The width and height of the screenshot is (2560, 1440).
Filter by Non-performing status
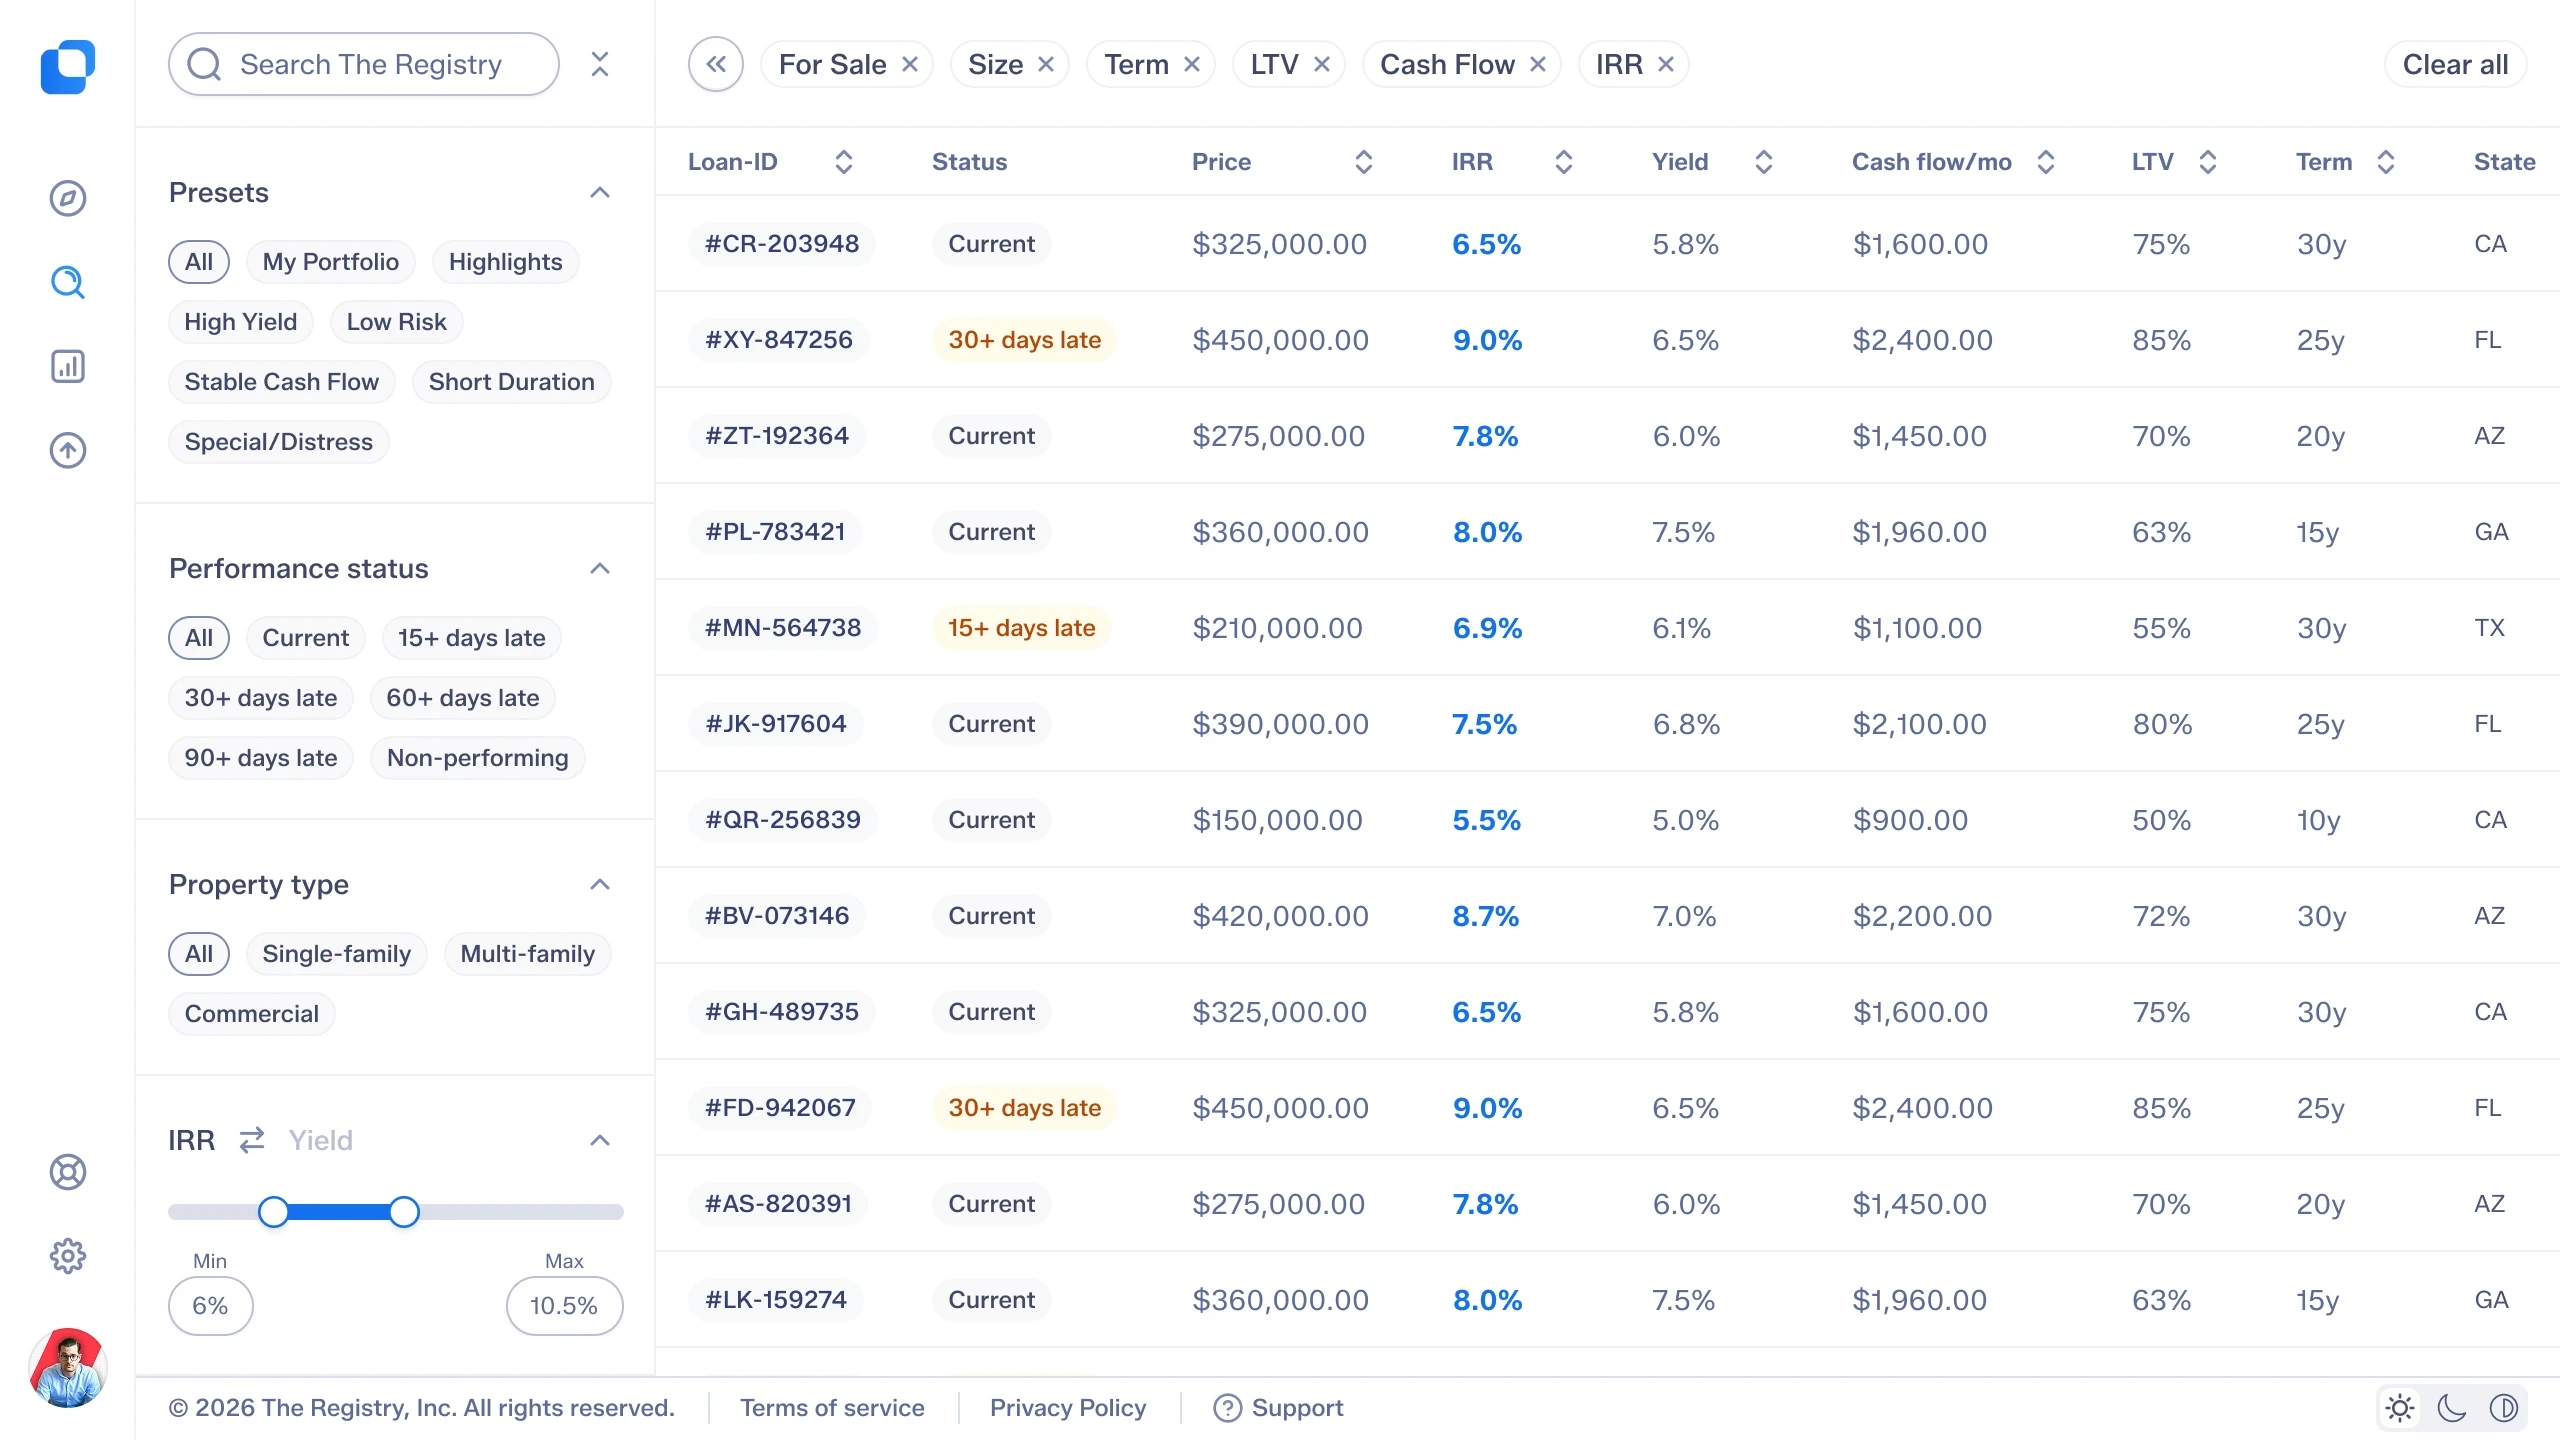point(478,758)
